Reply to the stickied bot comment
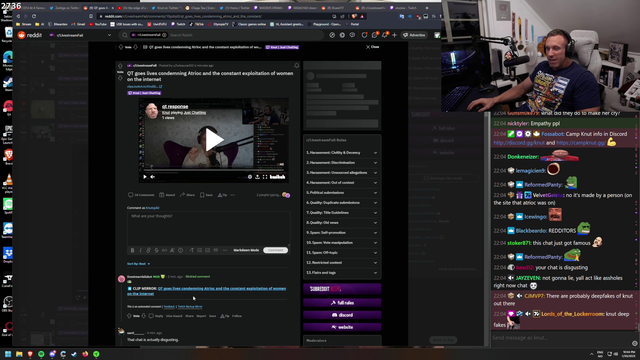Image resolution: width=640 pixels, height=360 pixels. coord(156,316)
